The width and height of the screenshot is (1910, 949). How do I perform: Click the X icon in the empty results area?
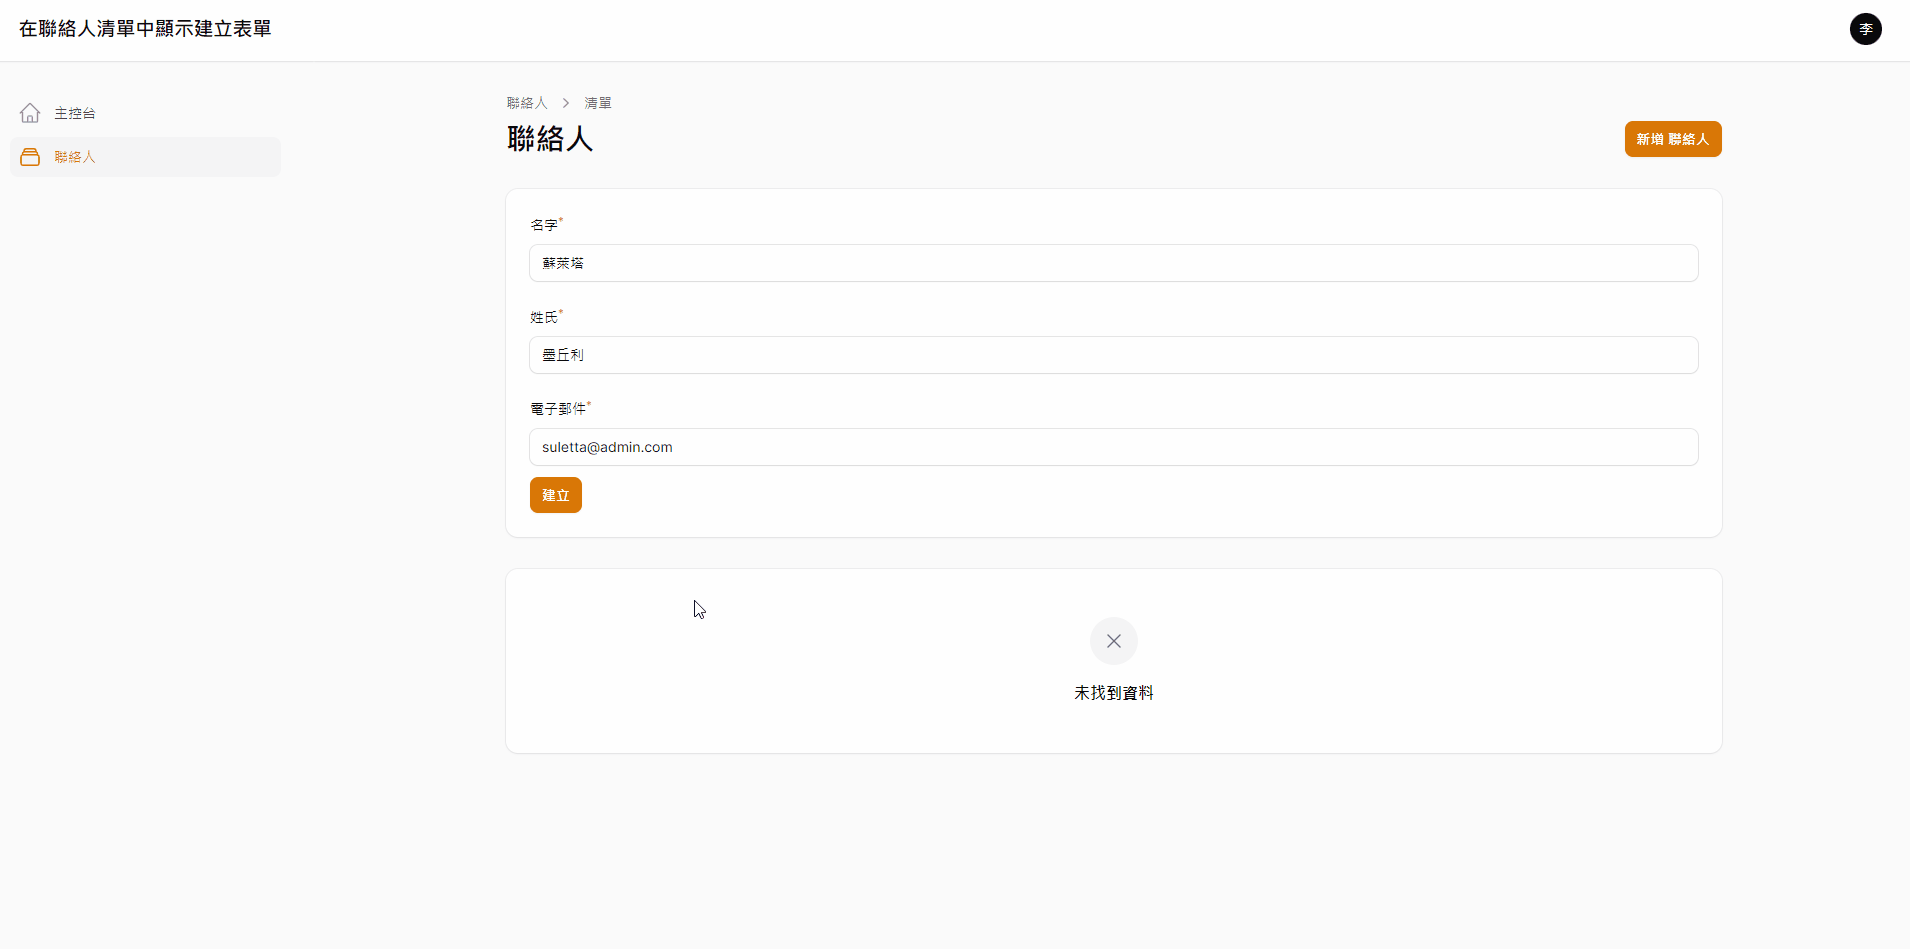tap(1113, 641)
